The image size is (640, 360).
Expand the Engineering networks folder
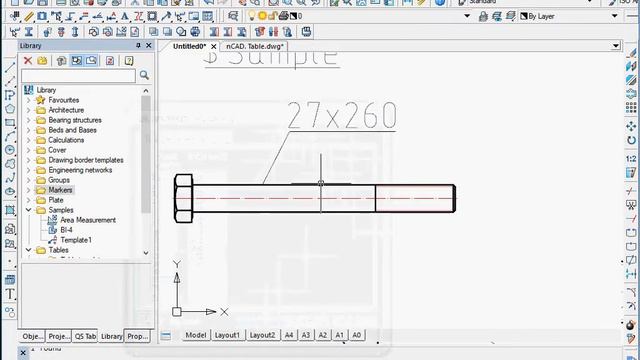click(x=28, y=170)
